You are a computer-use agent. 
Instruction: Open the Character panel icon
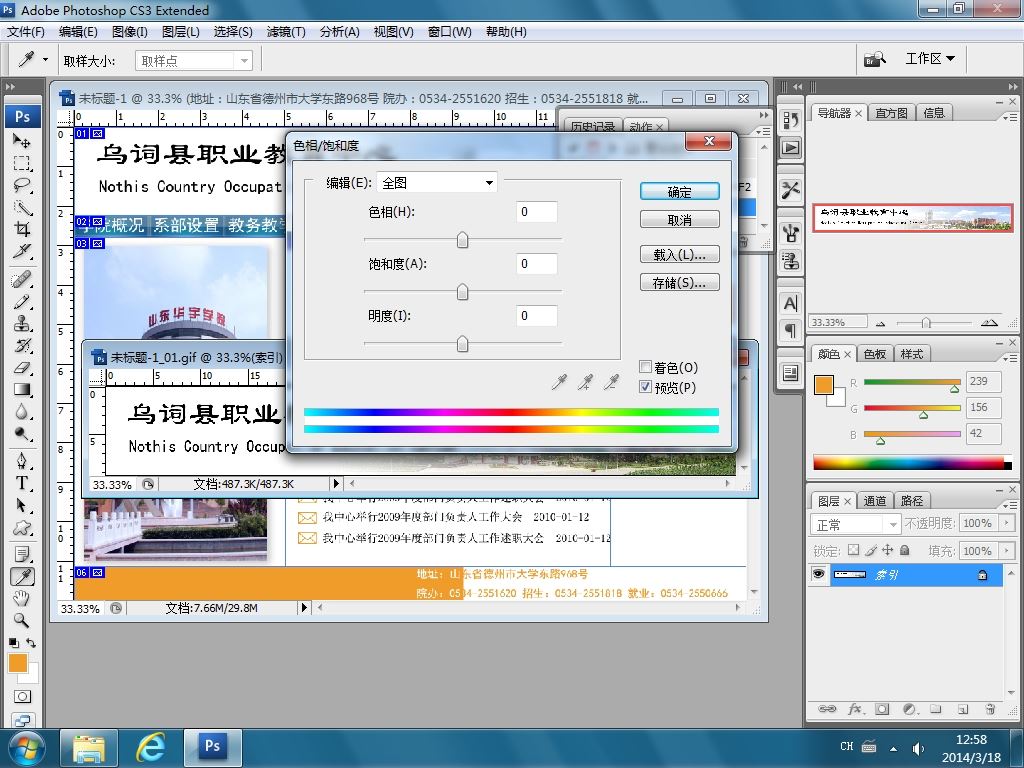click(790, 304)
